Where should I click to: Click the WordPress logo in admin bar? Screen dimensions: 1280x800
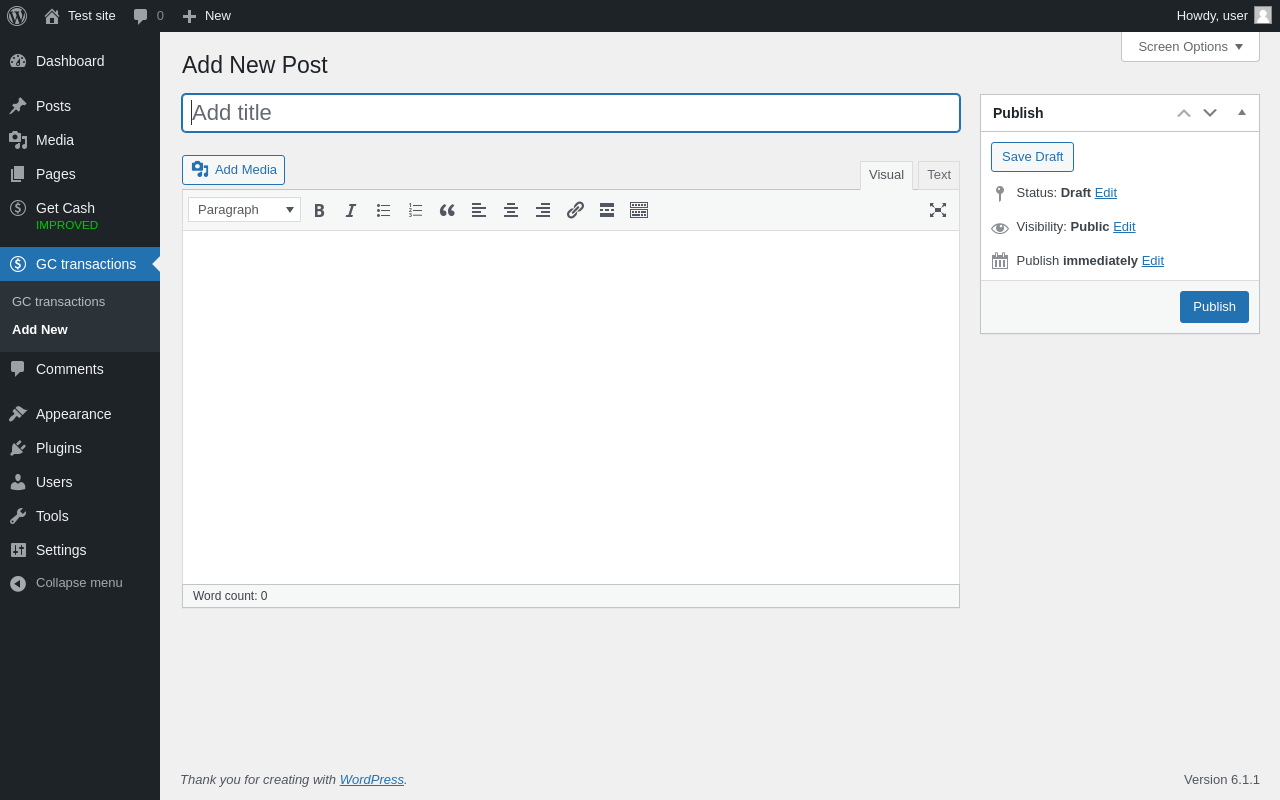(x=17, y=16)
